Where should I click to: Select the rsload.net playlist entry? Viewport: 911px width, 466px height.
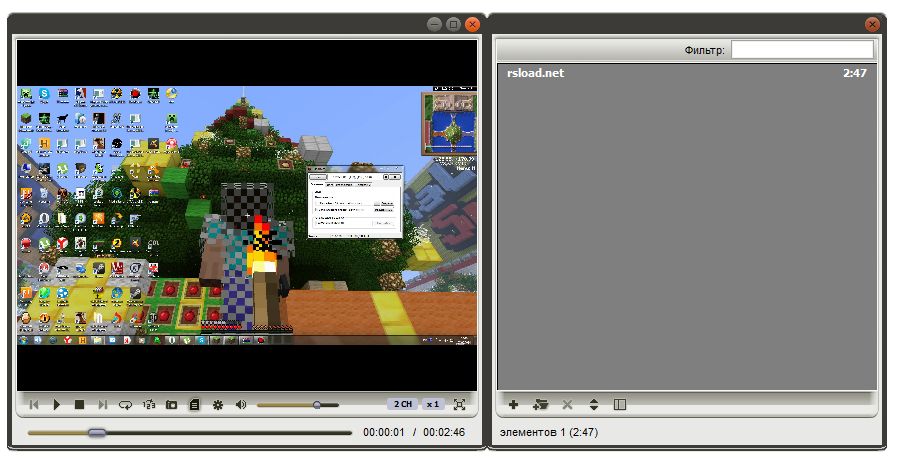tap(687, 73)
